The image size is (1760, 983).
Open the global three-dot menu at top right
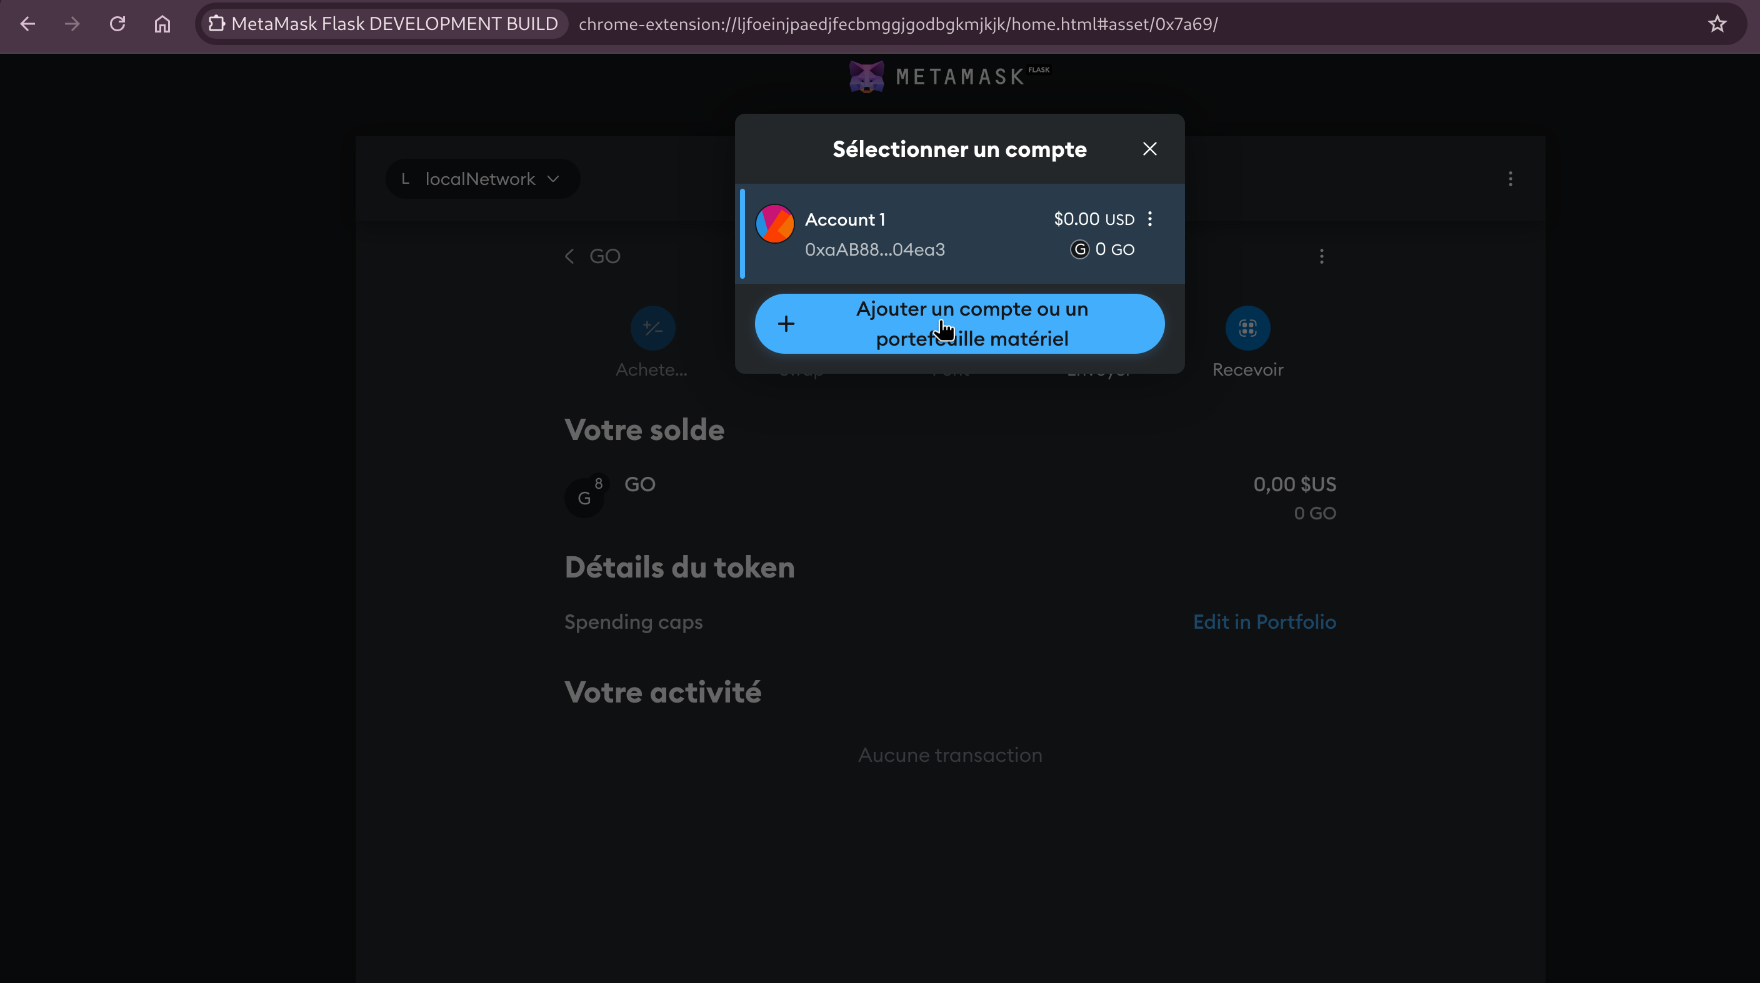coord(1510,179)
